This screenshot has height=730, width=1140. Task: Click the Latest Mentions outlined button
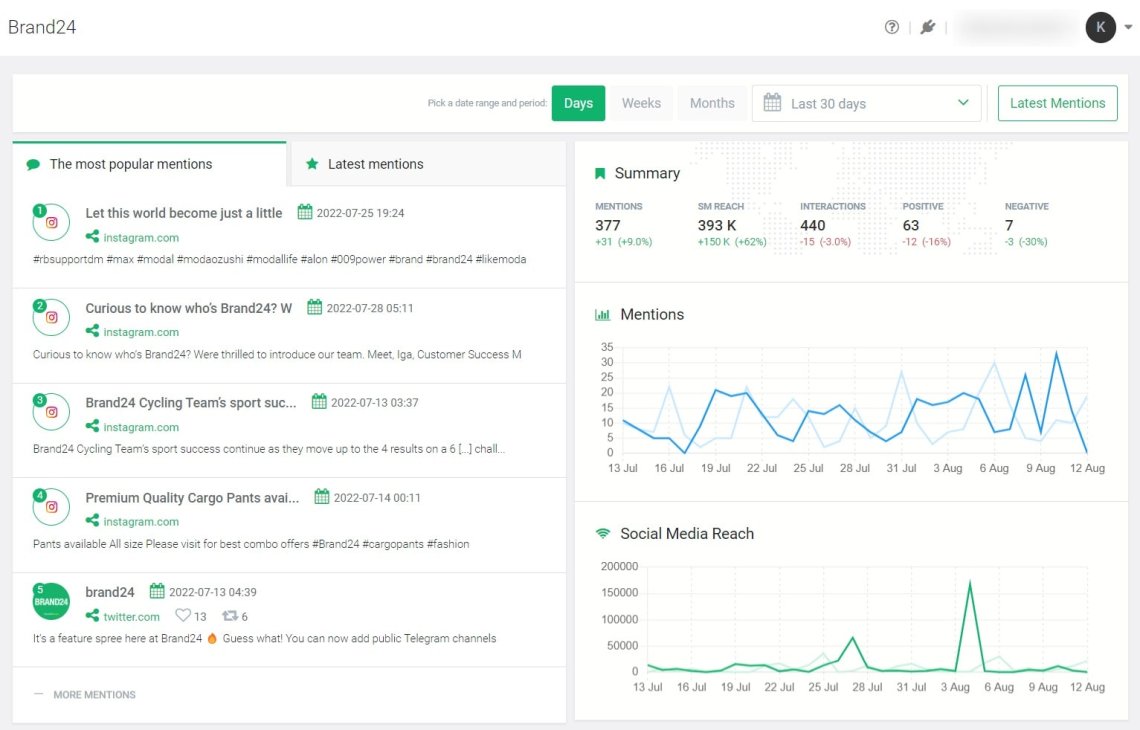click(1057, 103)
